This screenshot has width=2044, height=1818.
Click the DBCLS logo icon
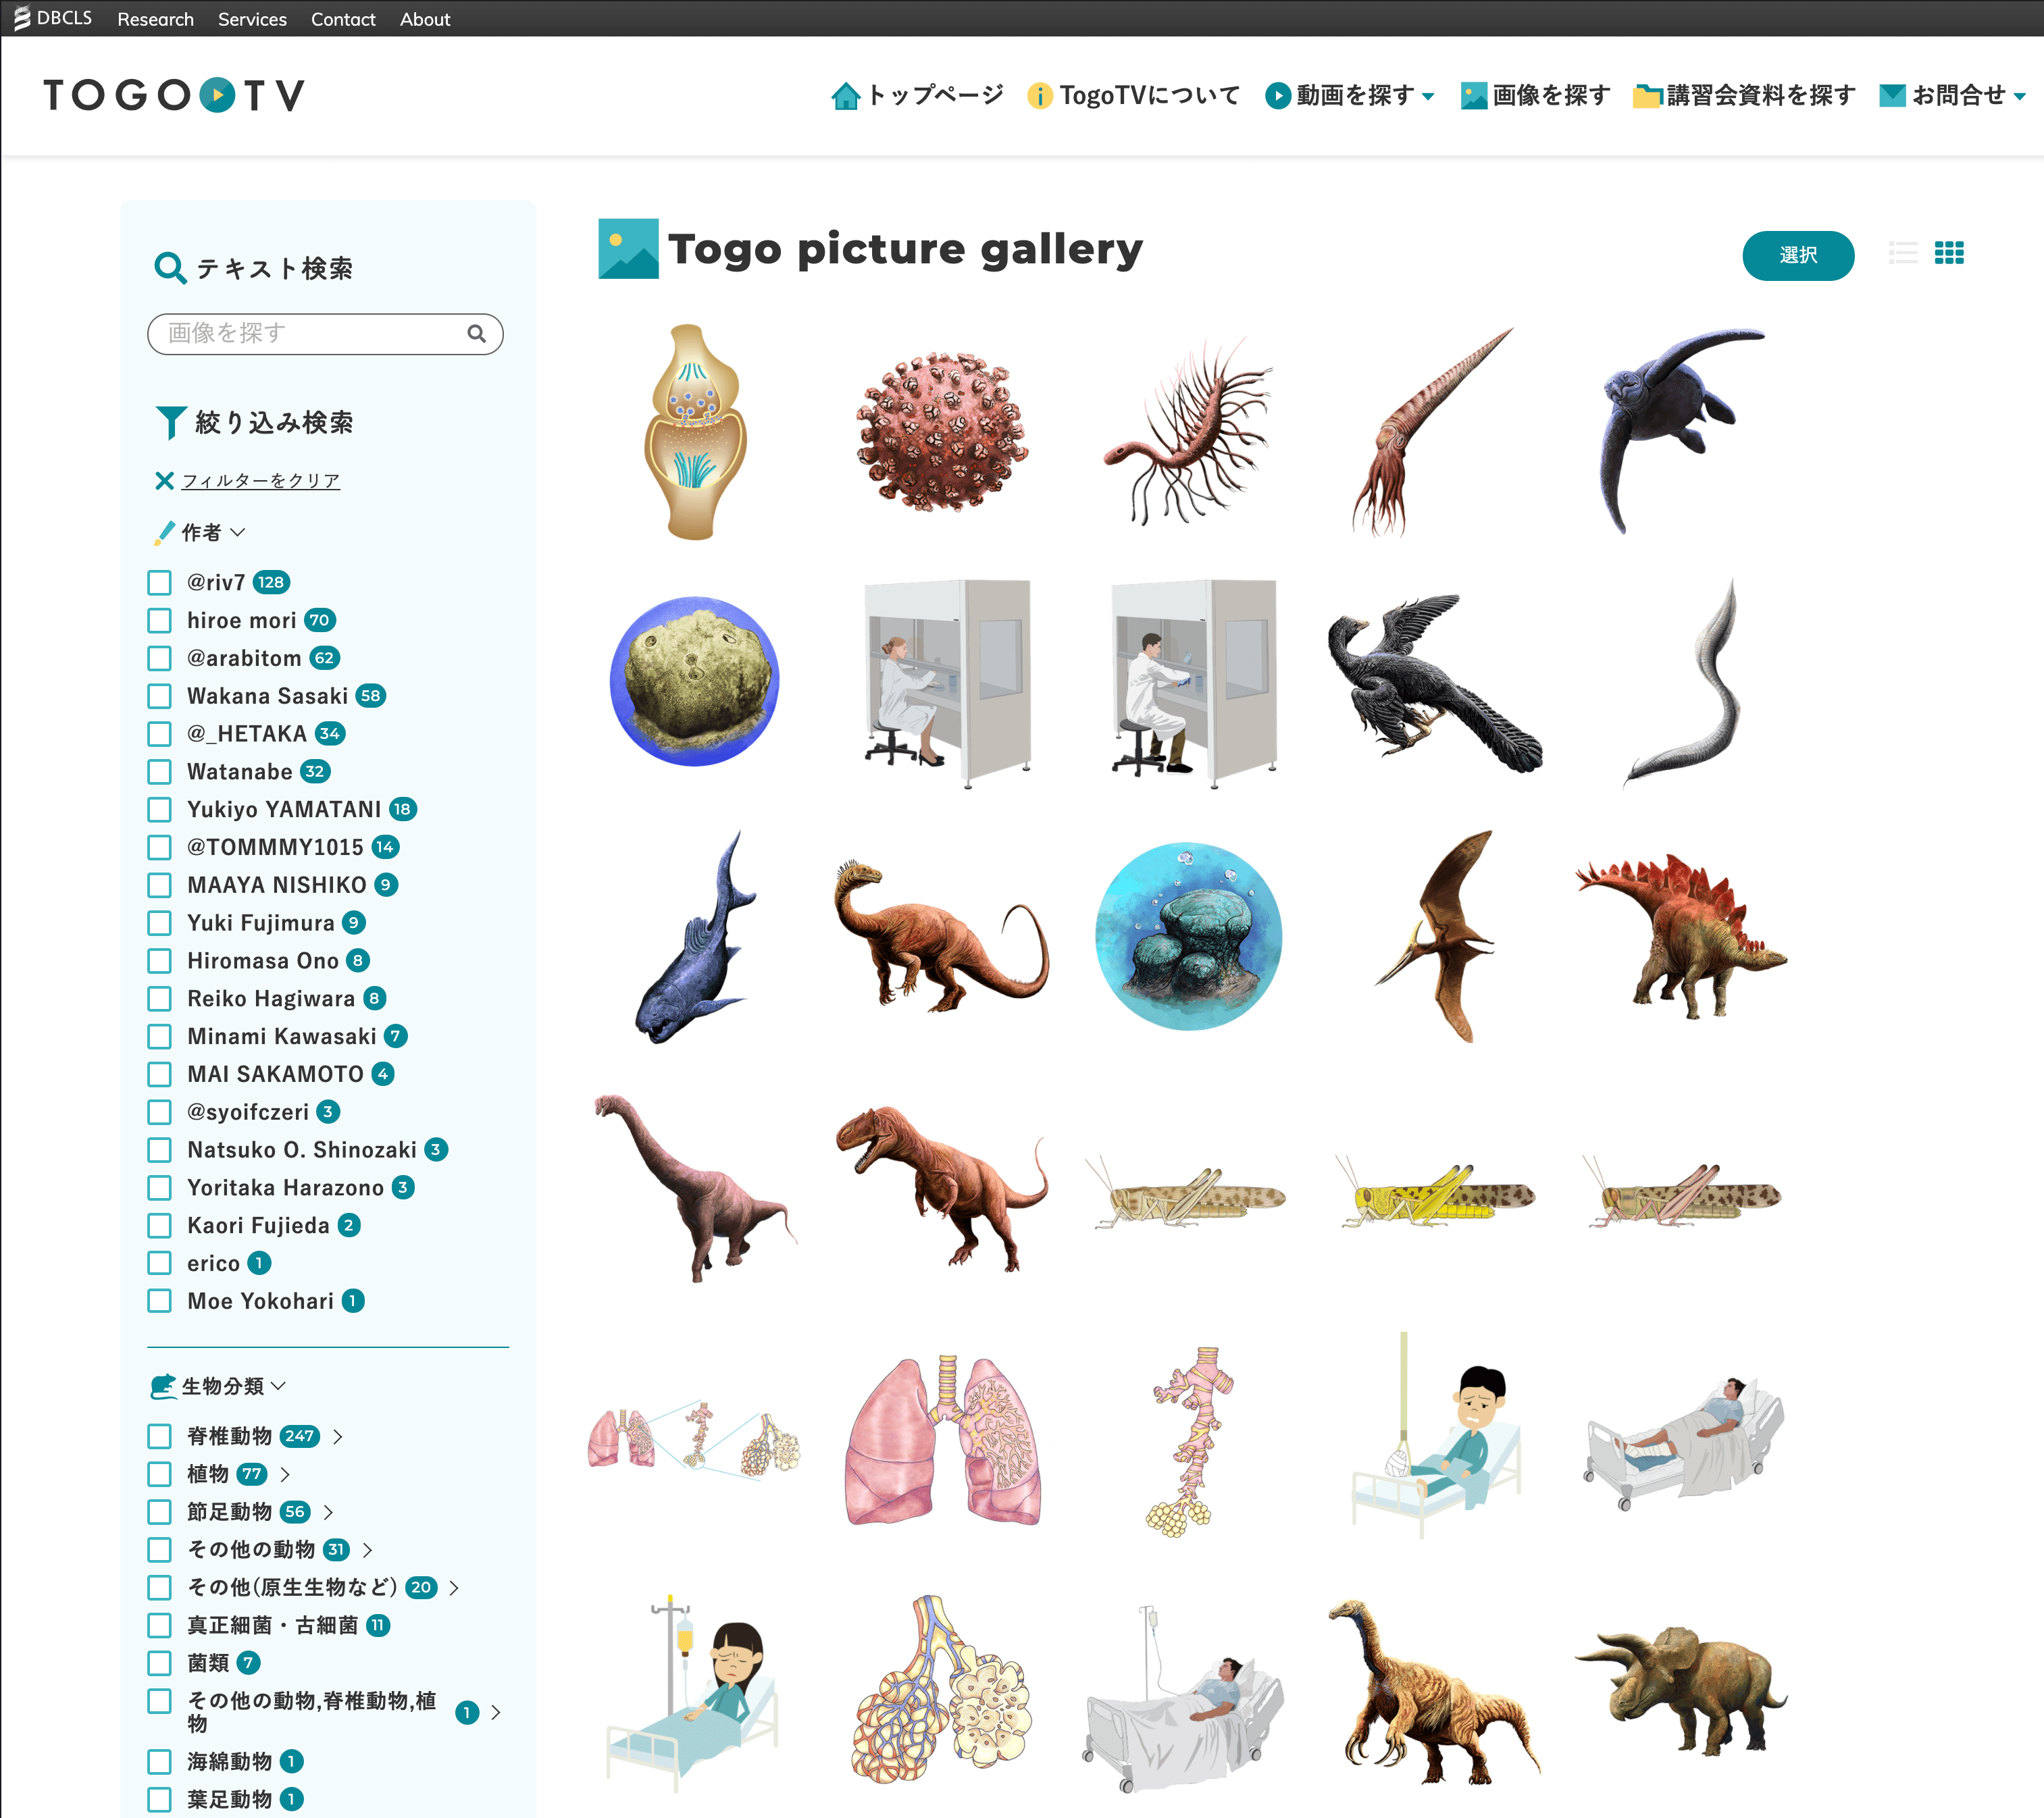point(21,18)
